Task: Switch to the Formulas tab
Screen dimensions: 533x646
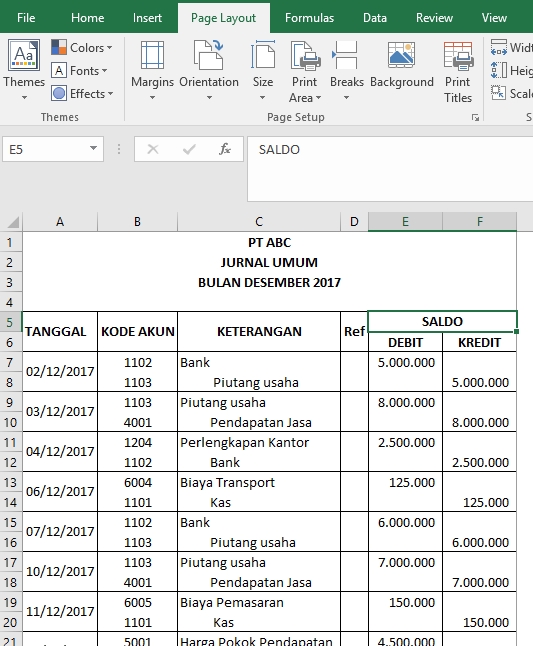Action: pos(309,18)
